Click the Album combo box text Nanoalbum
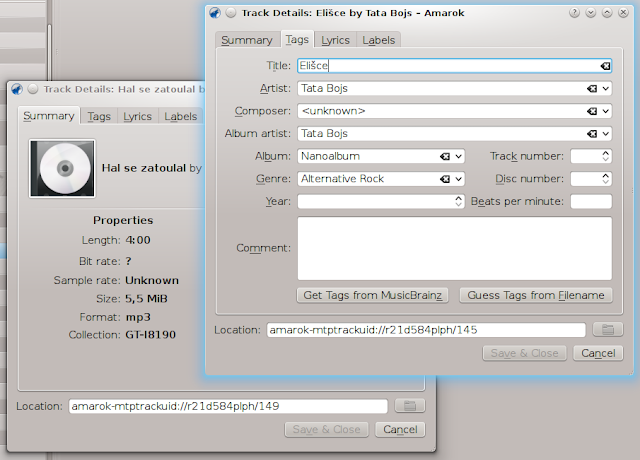 tap(331, 156)
